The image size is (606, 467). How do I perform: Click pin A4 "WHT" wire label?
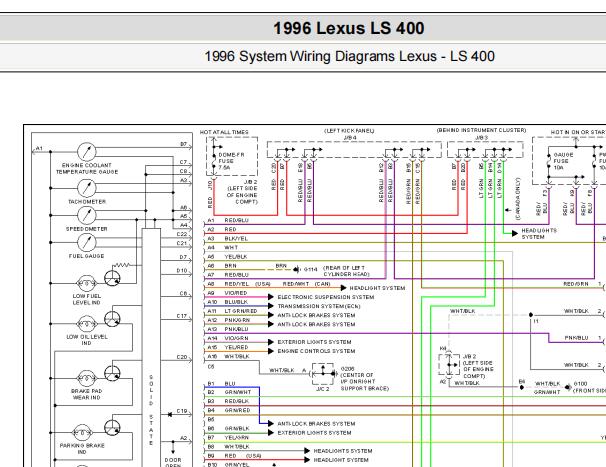(x=231, y=247)
